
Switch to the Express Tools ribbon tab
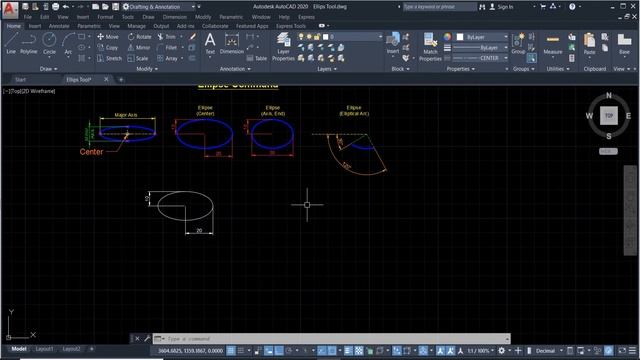point(291,26)
